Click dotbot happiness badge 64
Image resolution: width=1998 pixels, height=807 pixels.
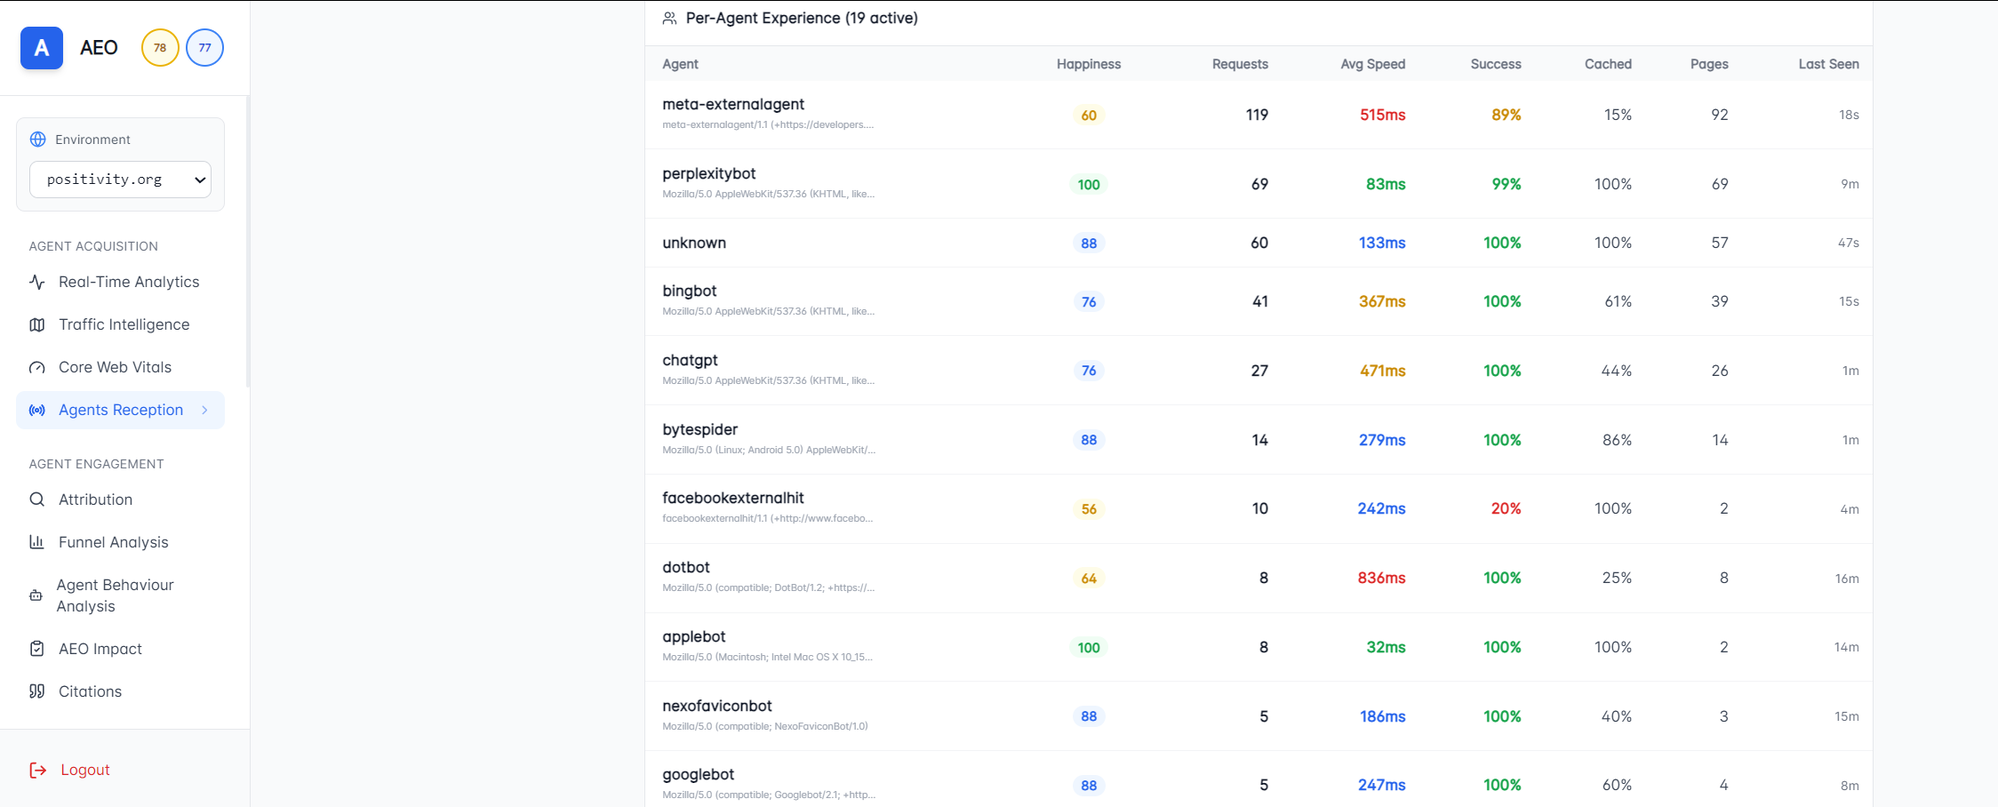click(x=1089, y=578)
